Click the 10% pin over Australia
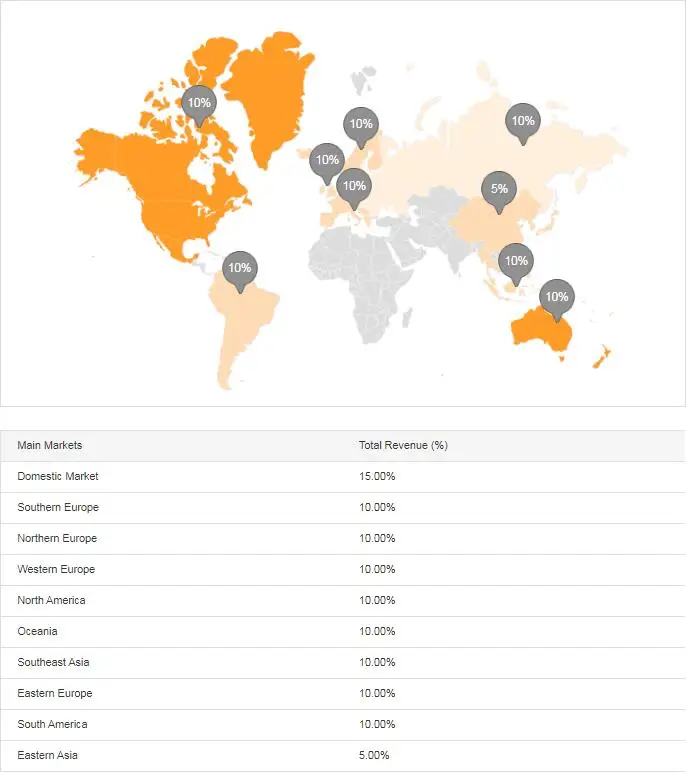The height and width of the screenshot is (773, 686). (556, 296)
